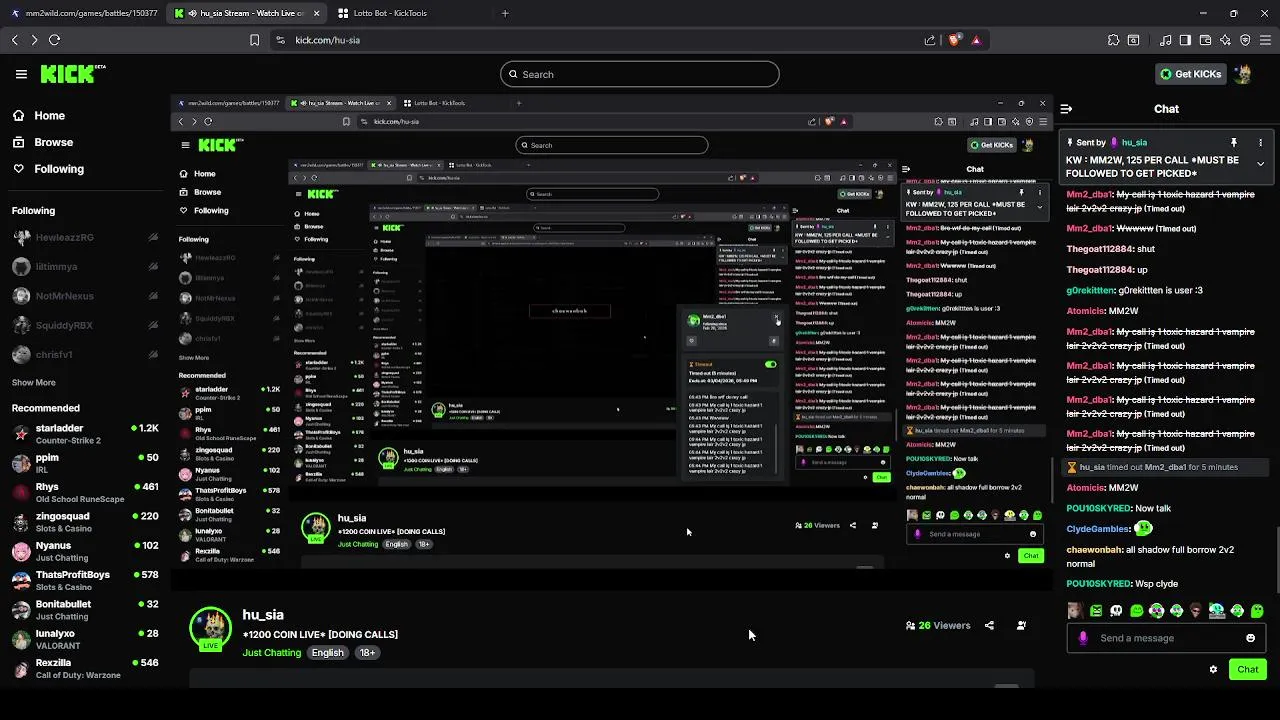Open the Kick hamburger sidebar menu
The width and height of the screenshot is (1280, 720).
[x=21, y=74]
